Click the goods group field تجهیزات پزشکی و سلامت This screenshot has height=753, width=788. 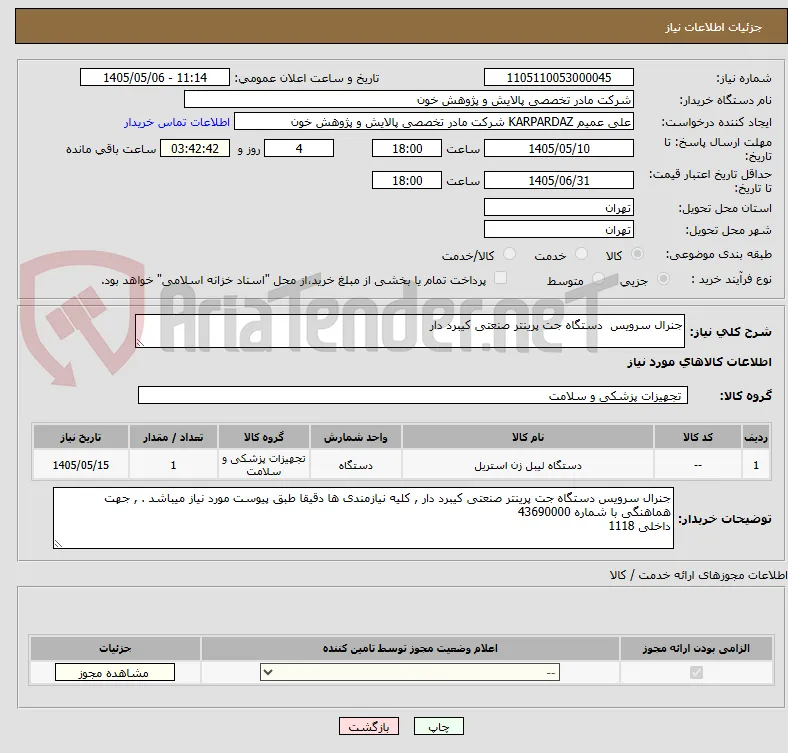click(x=413, y=395)
